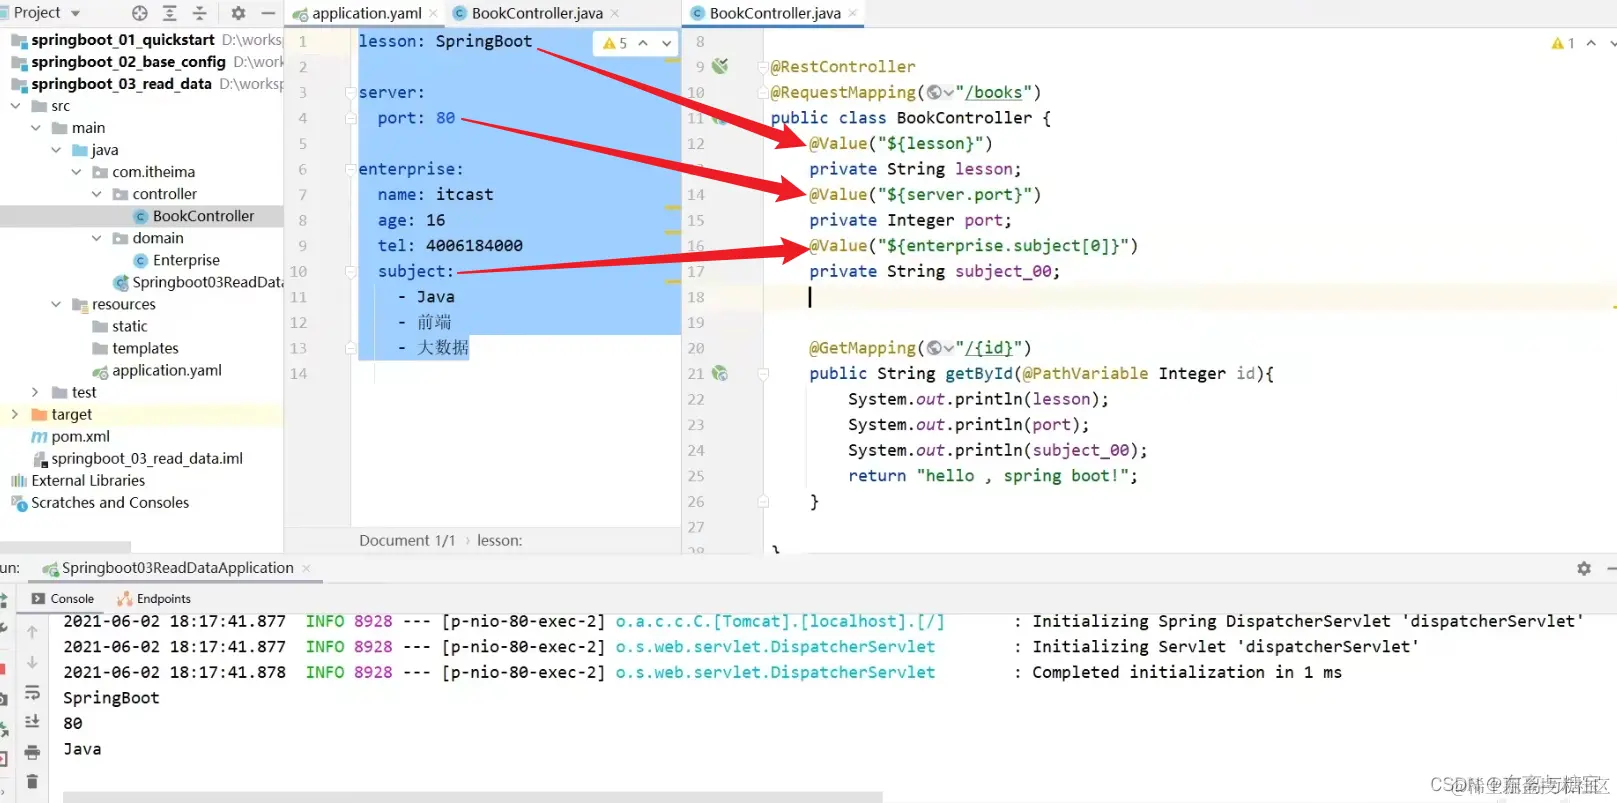1617x803 pixels.
Task: Click External Libraries node
Action: point(88,480)
